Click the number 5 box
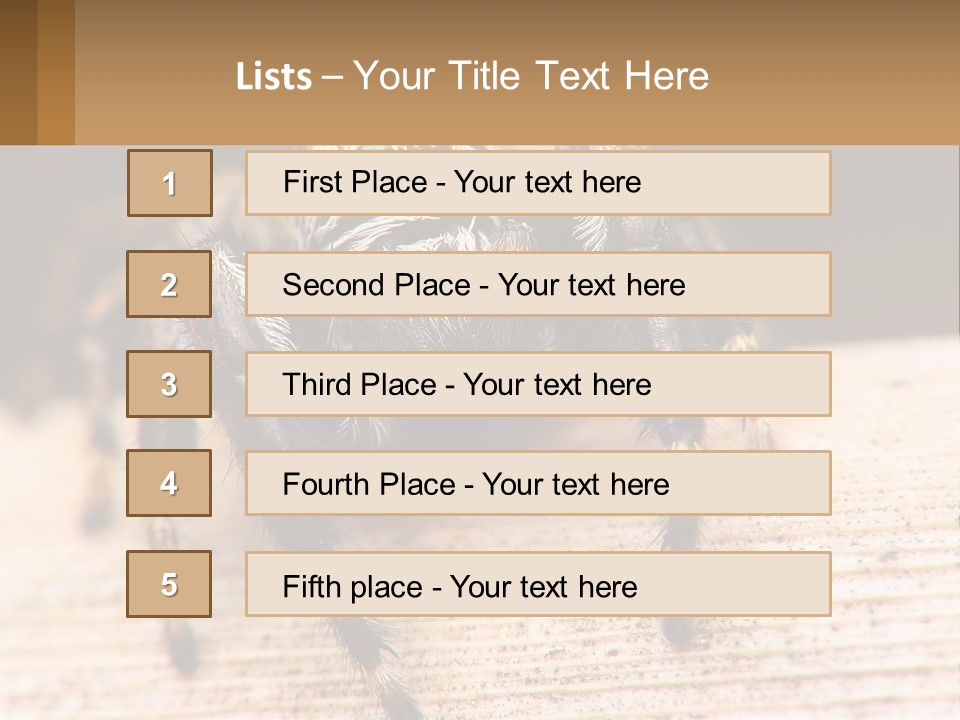Viewport: 960px width, 720px height. (169, 584)
